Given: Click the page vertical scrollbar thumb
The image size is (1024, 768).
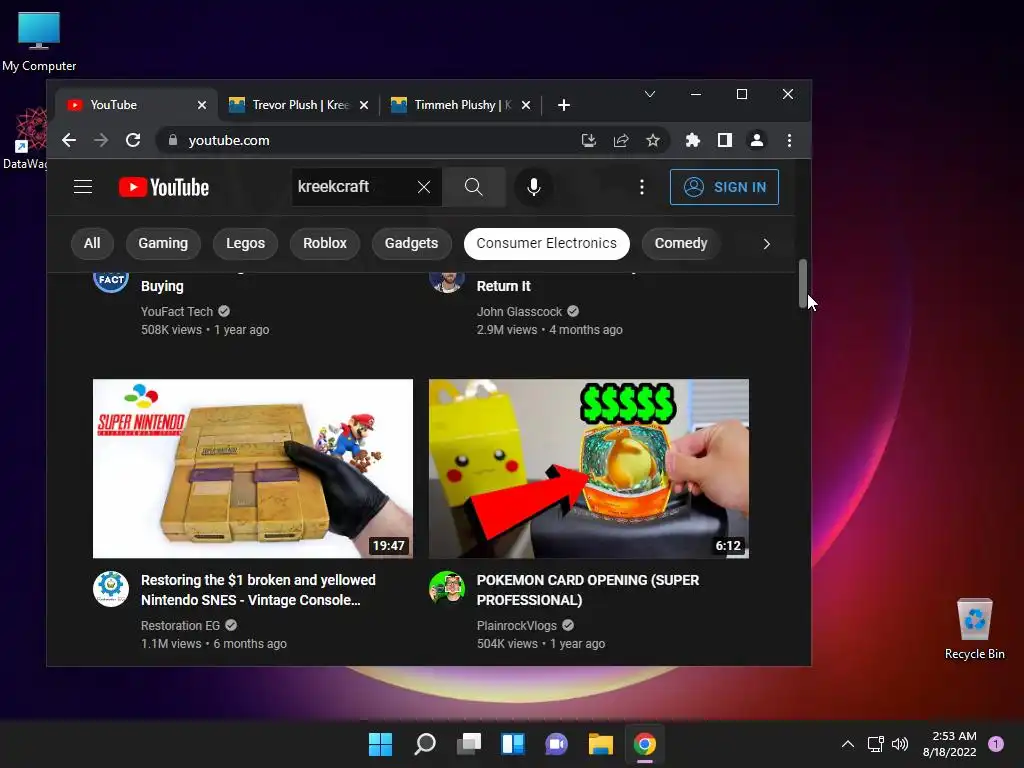Looking at the screenshot, I should [803, 283].
